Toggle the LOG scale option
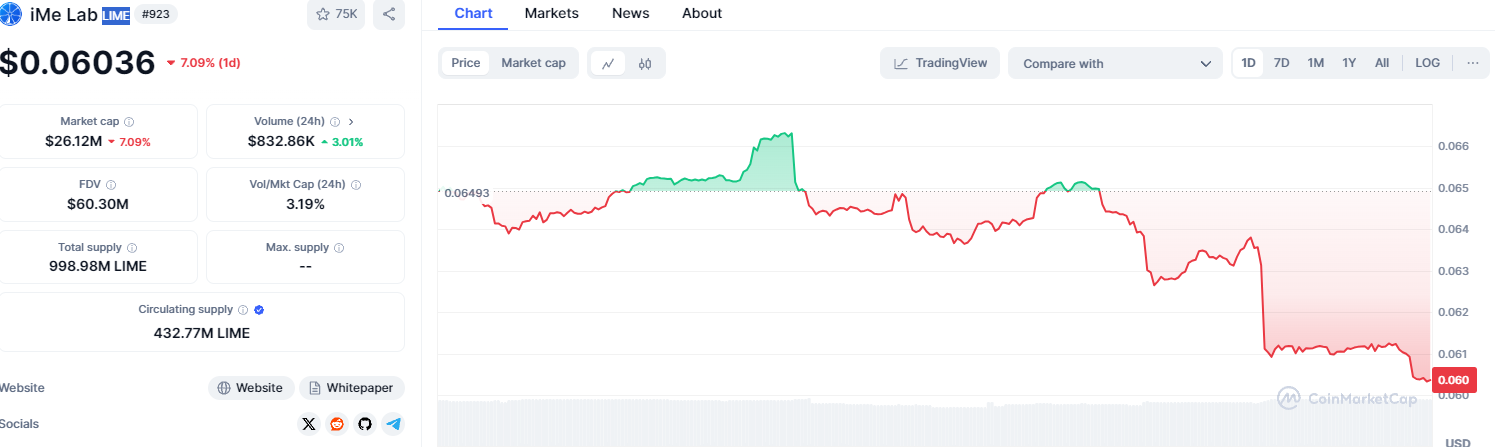The width and height of the screenshot is (1495, 447). (1427, 63)
